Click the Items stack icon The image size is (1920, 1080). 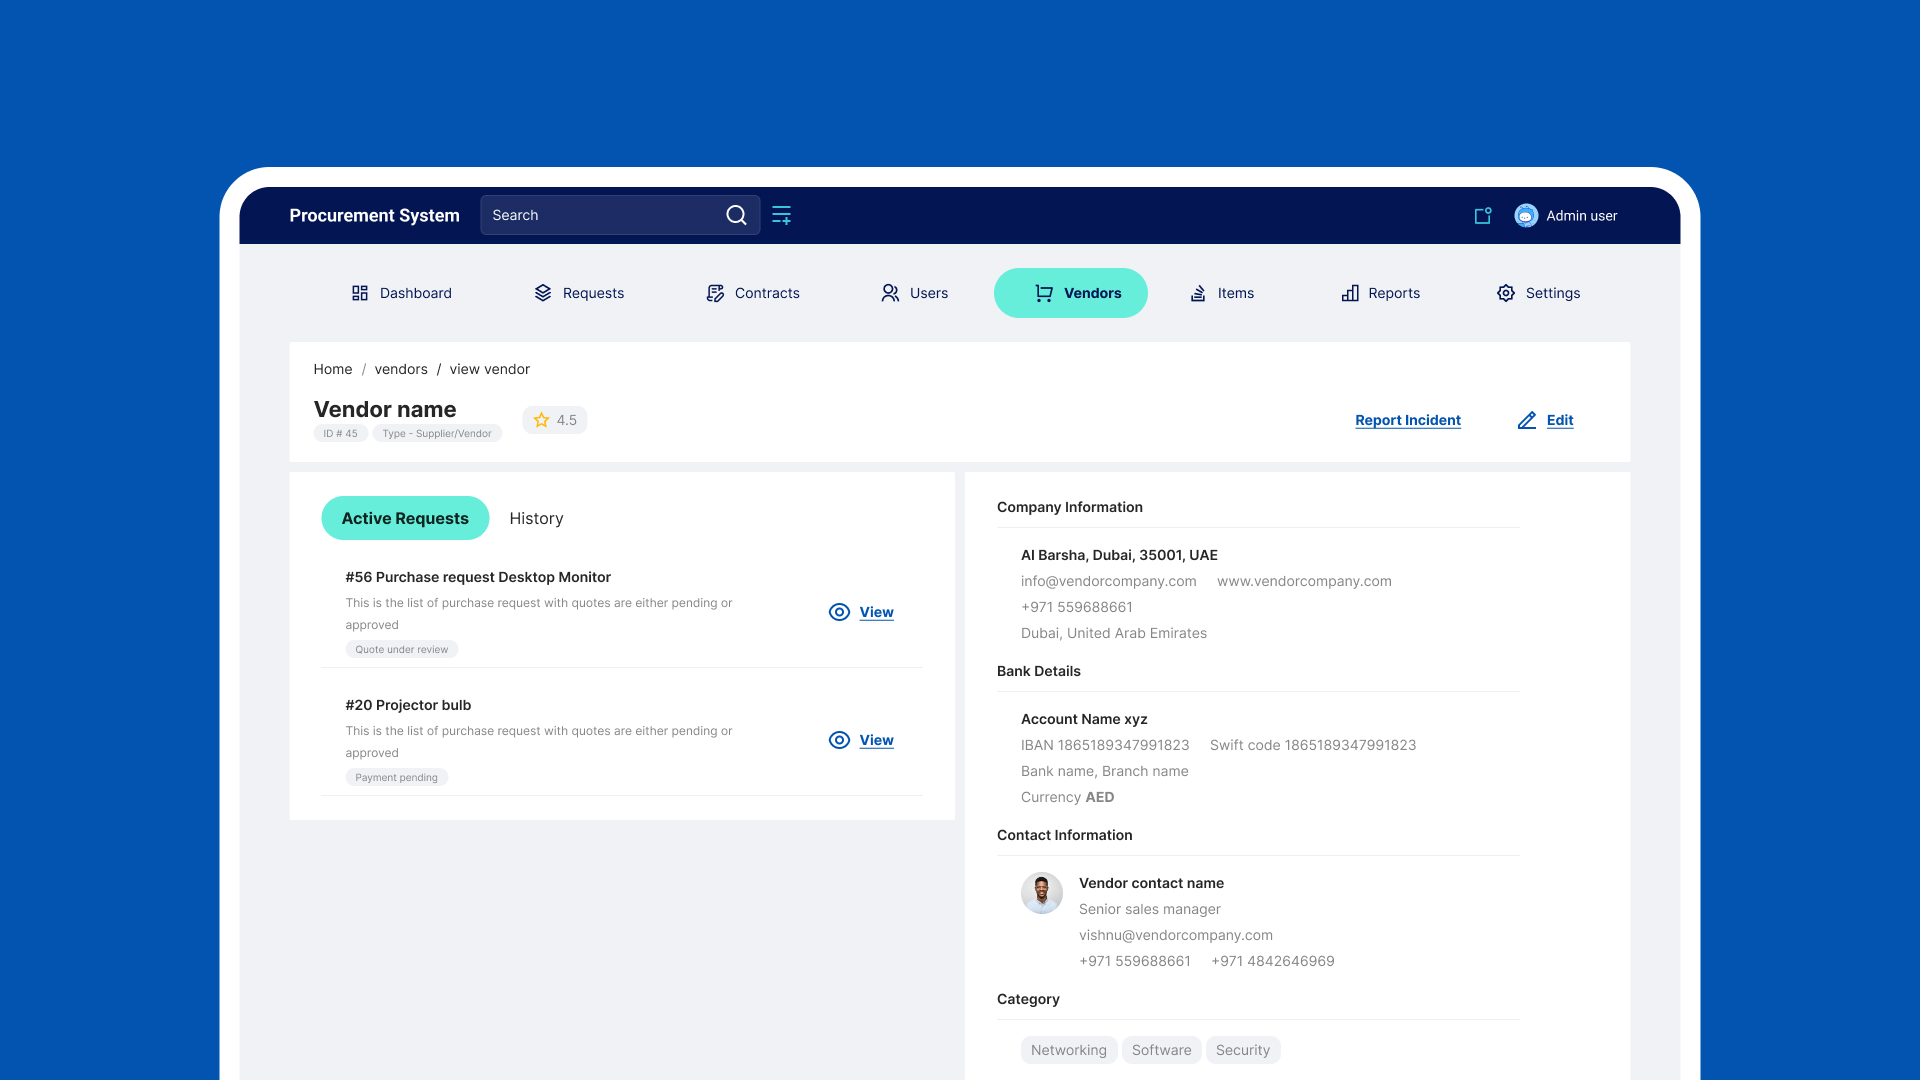1198,293
